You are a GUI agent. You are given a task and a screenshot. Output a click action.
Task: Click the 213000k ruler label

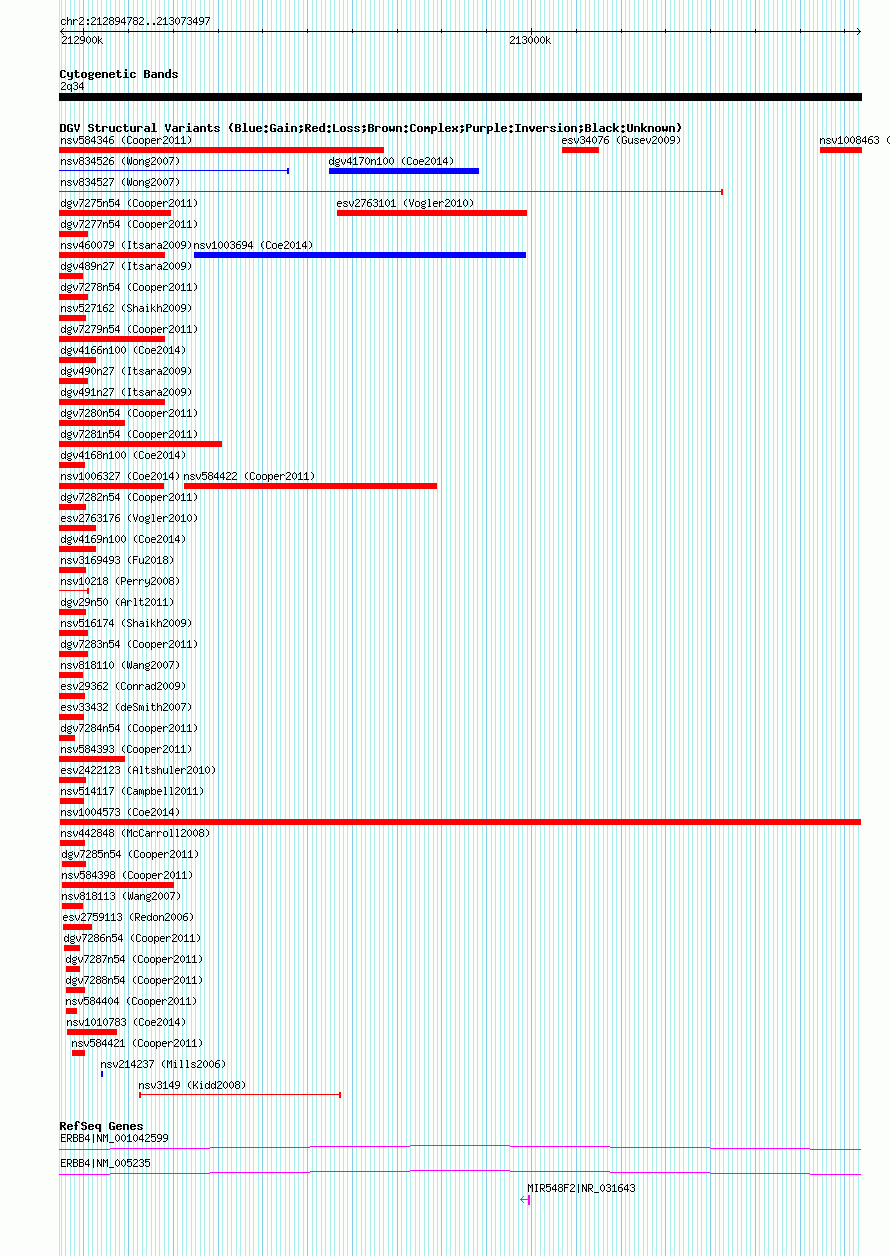pos(530,40)
